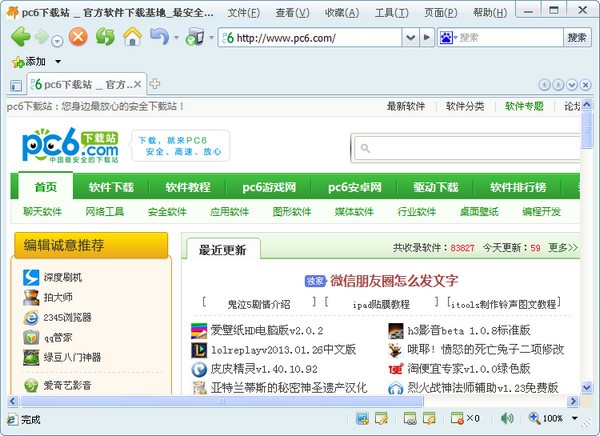Screen dimensions: 600x436
Task: Click the 添加 favorites star icon
Action: coord(18,62)
